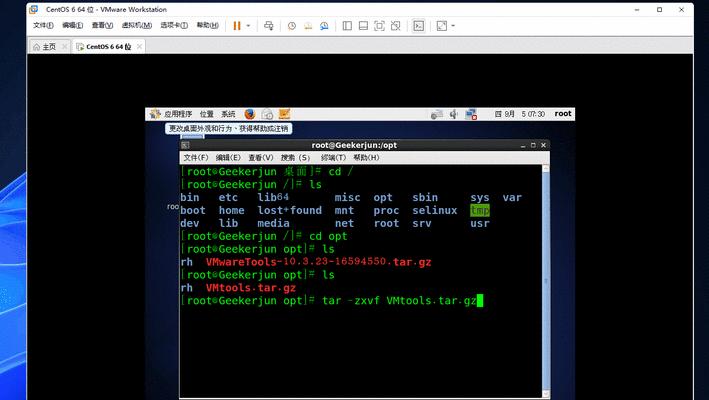Click the root user menu in panel

[563, 113]
